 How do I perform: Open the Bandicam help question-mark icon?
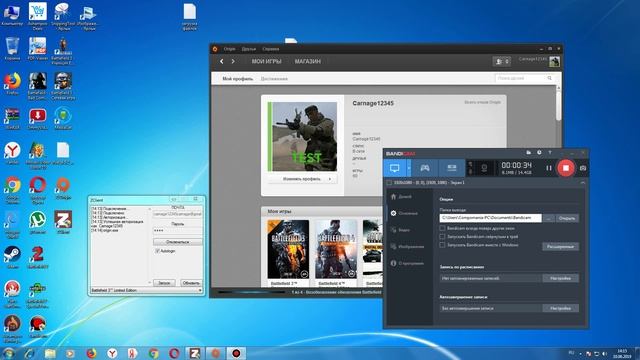pos(550,153)
